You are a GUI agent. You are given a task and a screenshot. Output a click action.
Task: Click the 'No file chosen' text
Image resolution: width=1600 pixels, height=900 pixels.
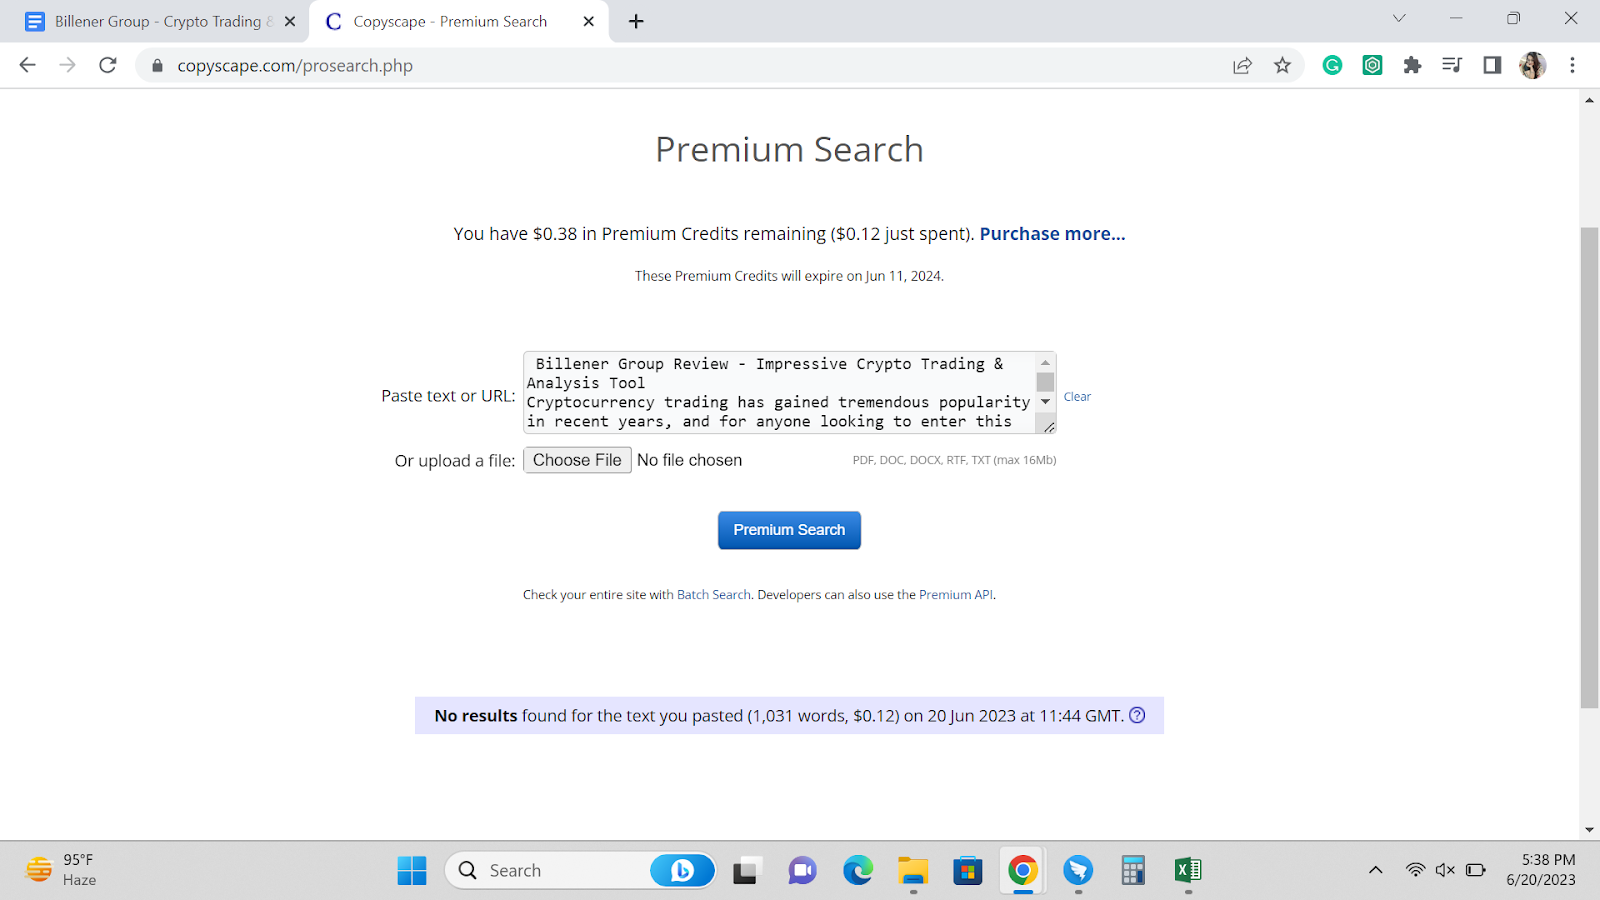(x=689, y=460)
